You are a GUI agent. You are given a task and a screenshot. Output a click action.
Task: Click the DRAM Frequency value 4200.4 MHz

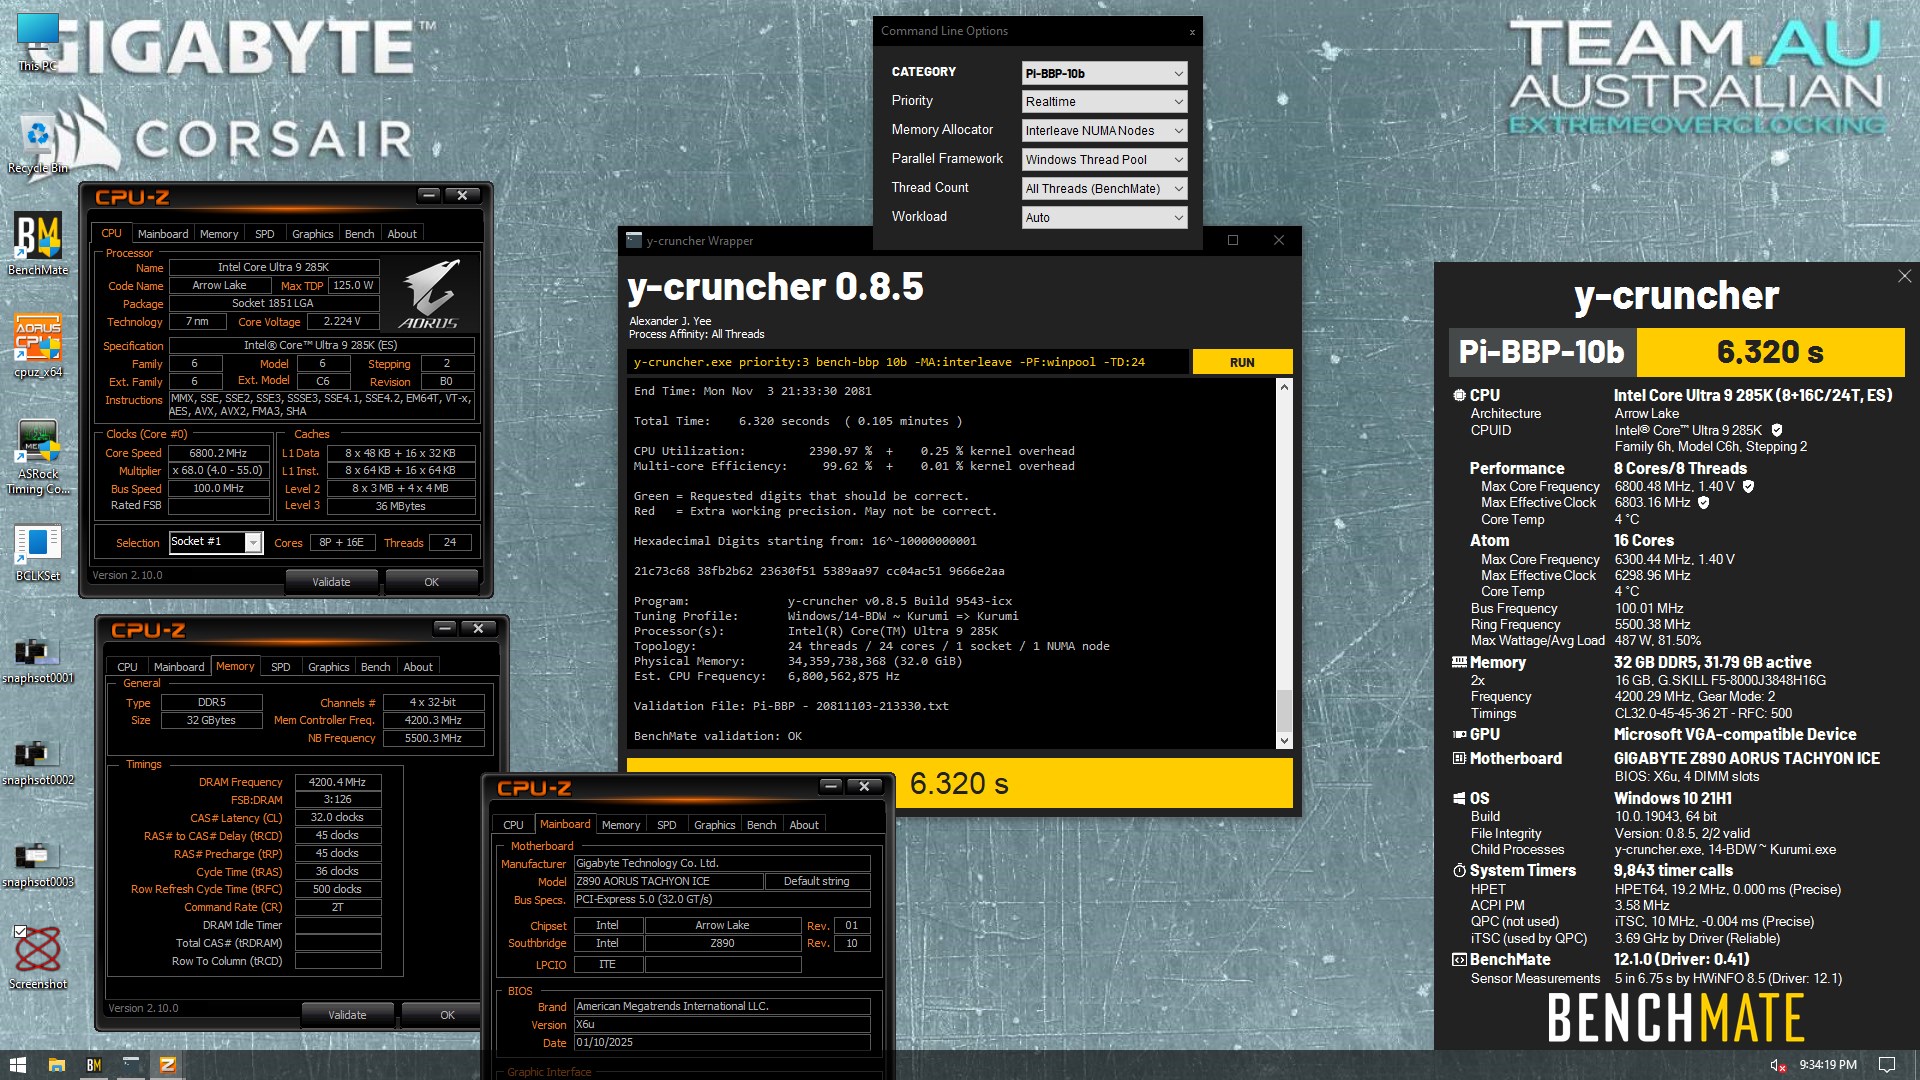pyautogui.click(x=338, y=782)
